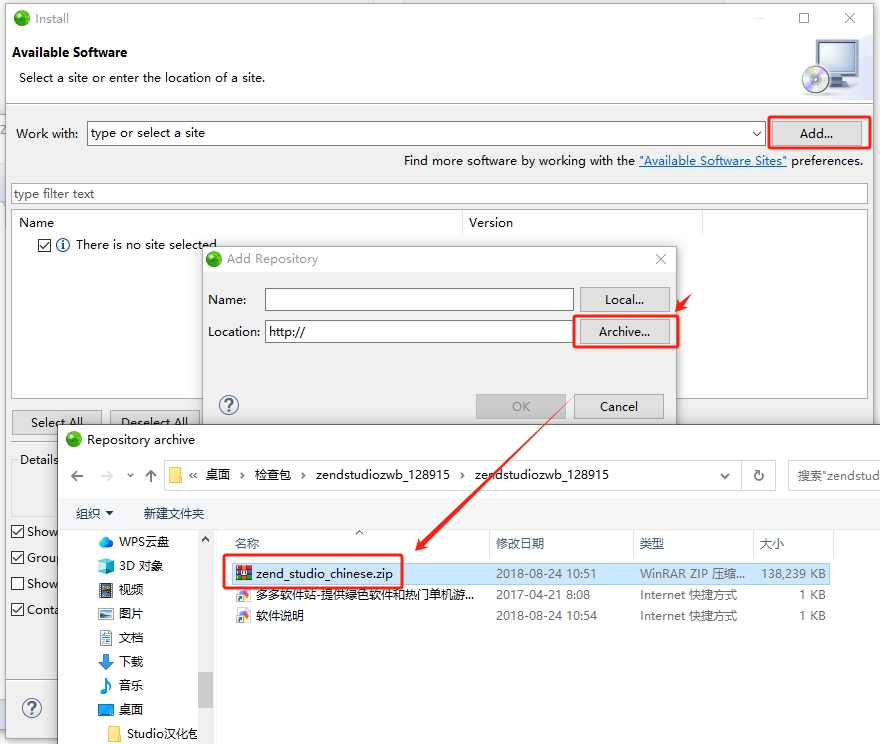Screen dimensions: 880x744
Task: Click Deselect All button in Install window
Action: 154,422
